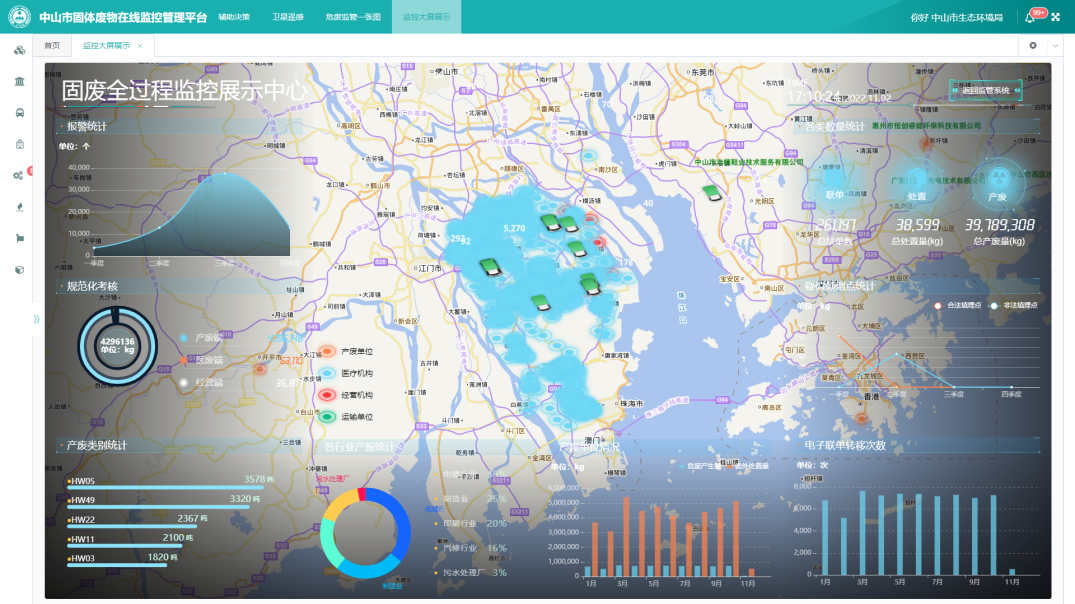
Task: Switch to the 首页 tab
Action: [x=52, y=46]
